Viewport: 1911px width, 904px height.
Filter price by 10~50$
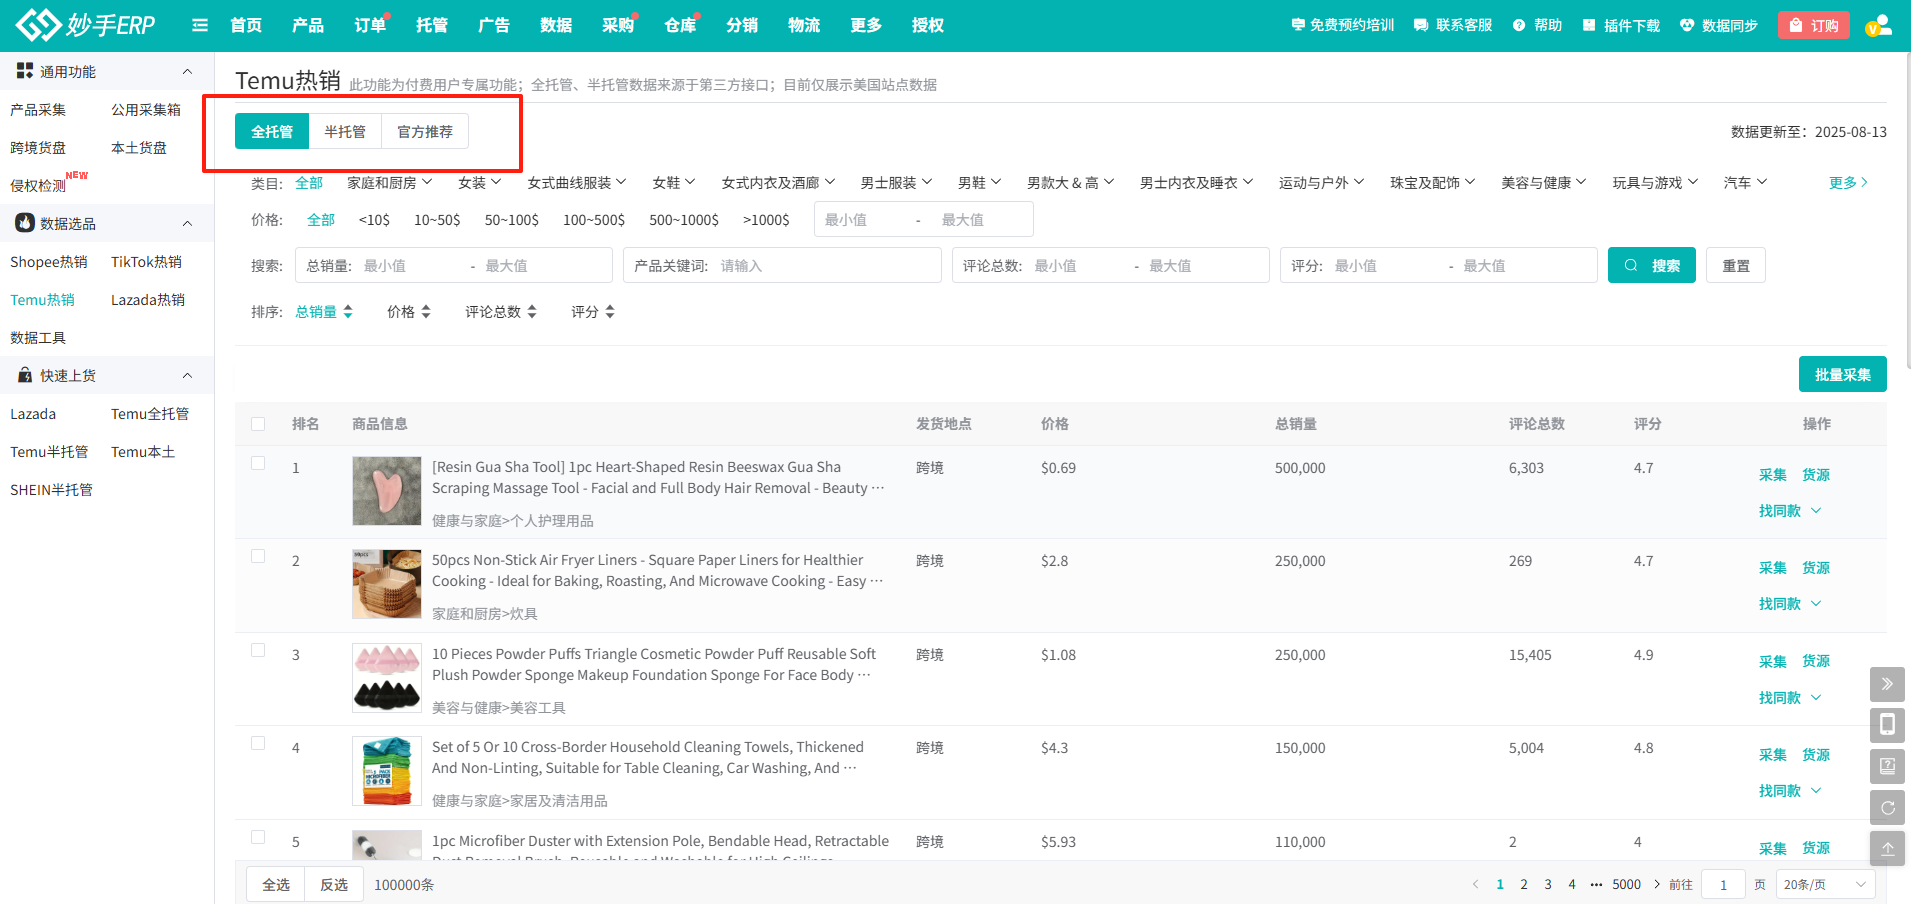click(x=437, y=220)
